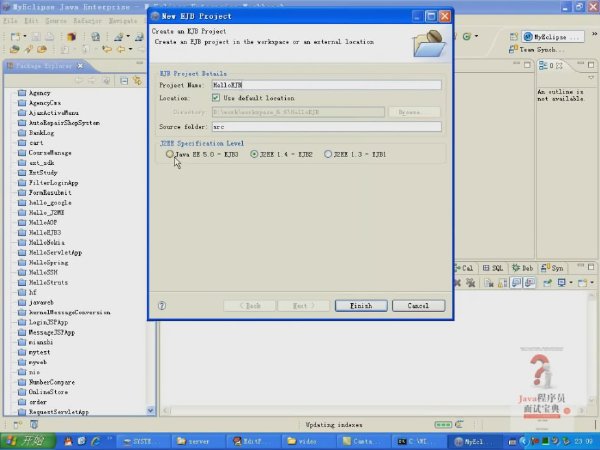Image resolution: width=600 pixels, height=450 pixels.
Task: Select AutoRepairShopSystem project in tree
Action: point(59,122)
